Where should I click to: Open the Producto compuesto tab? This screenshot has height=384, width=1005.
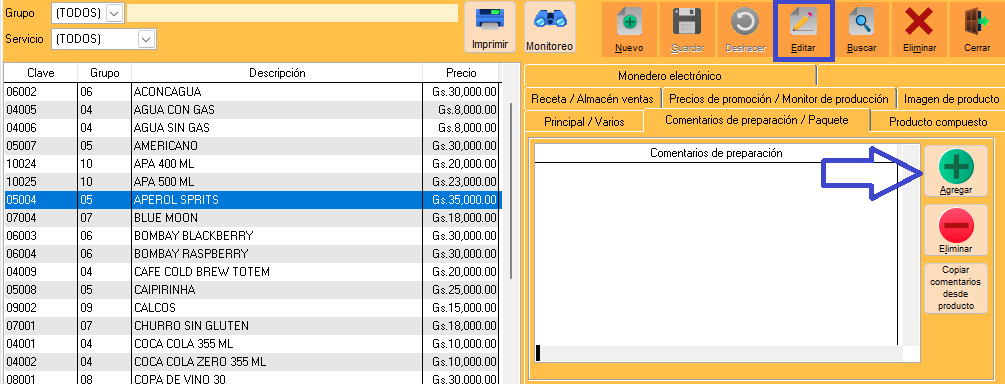(x=938, y=121)
